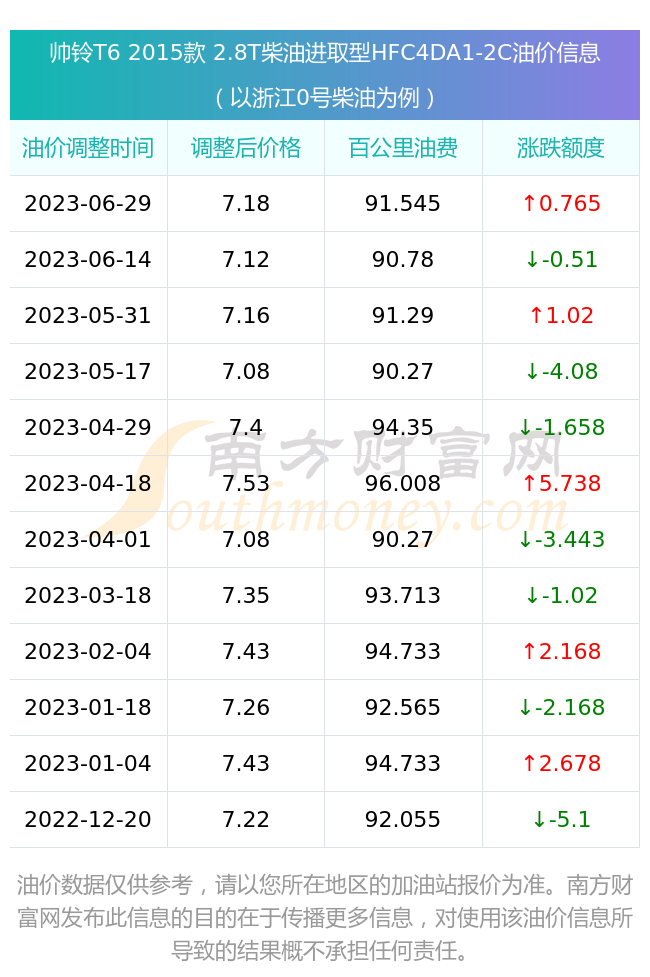
Task: Click the red ↑0.765 change value
Action: coord(561,203)
